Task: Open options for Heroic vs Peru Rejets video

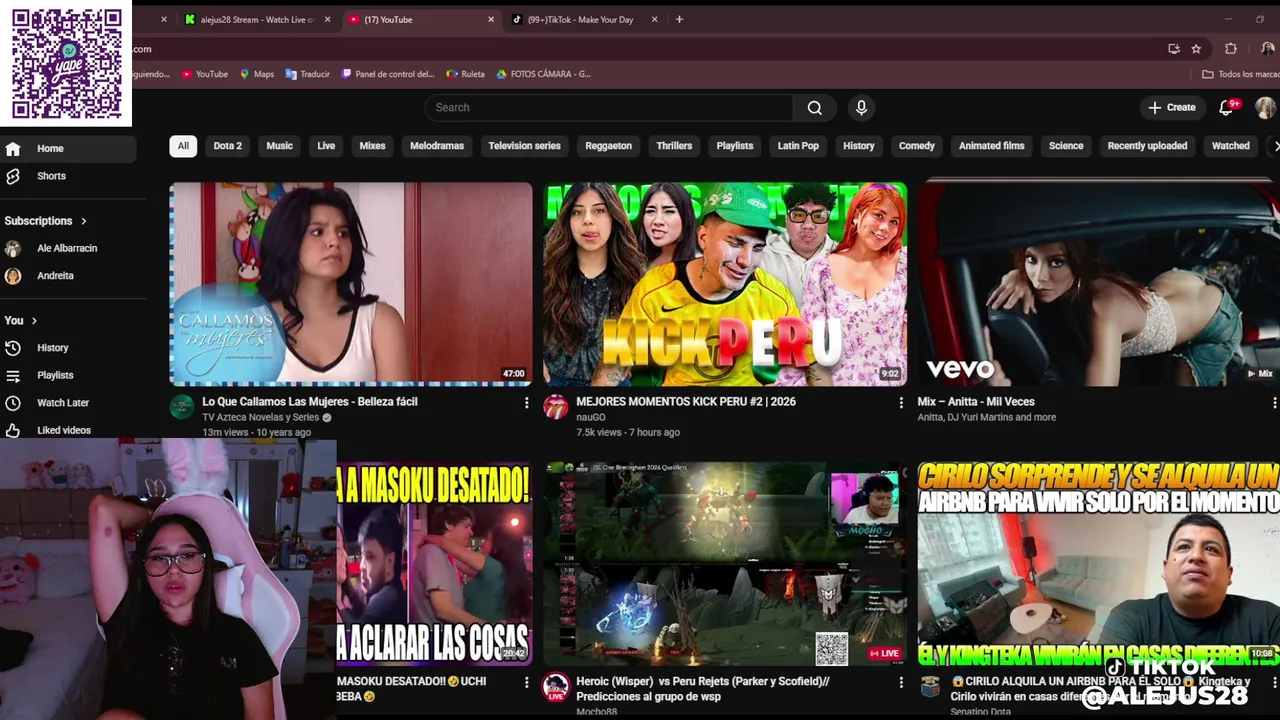Action: point(900,682)
